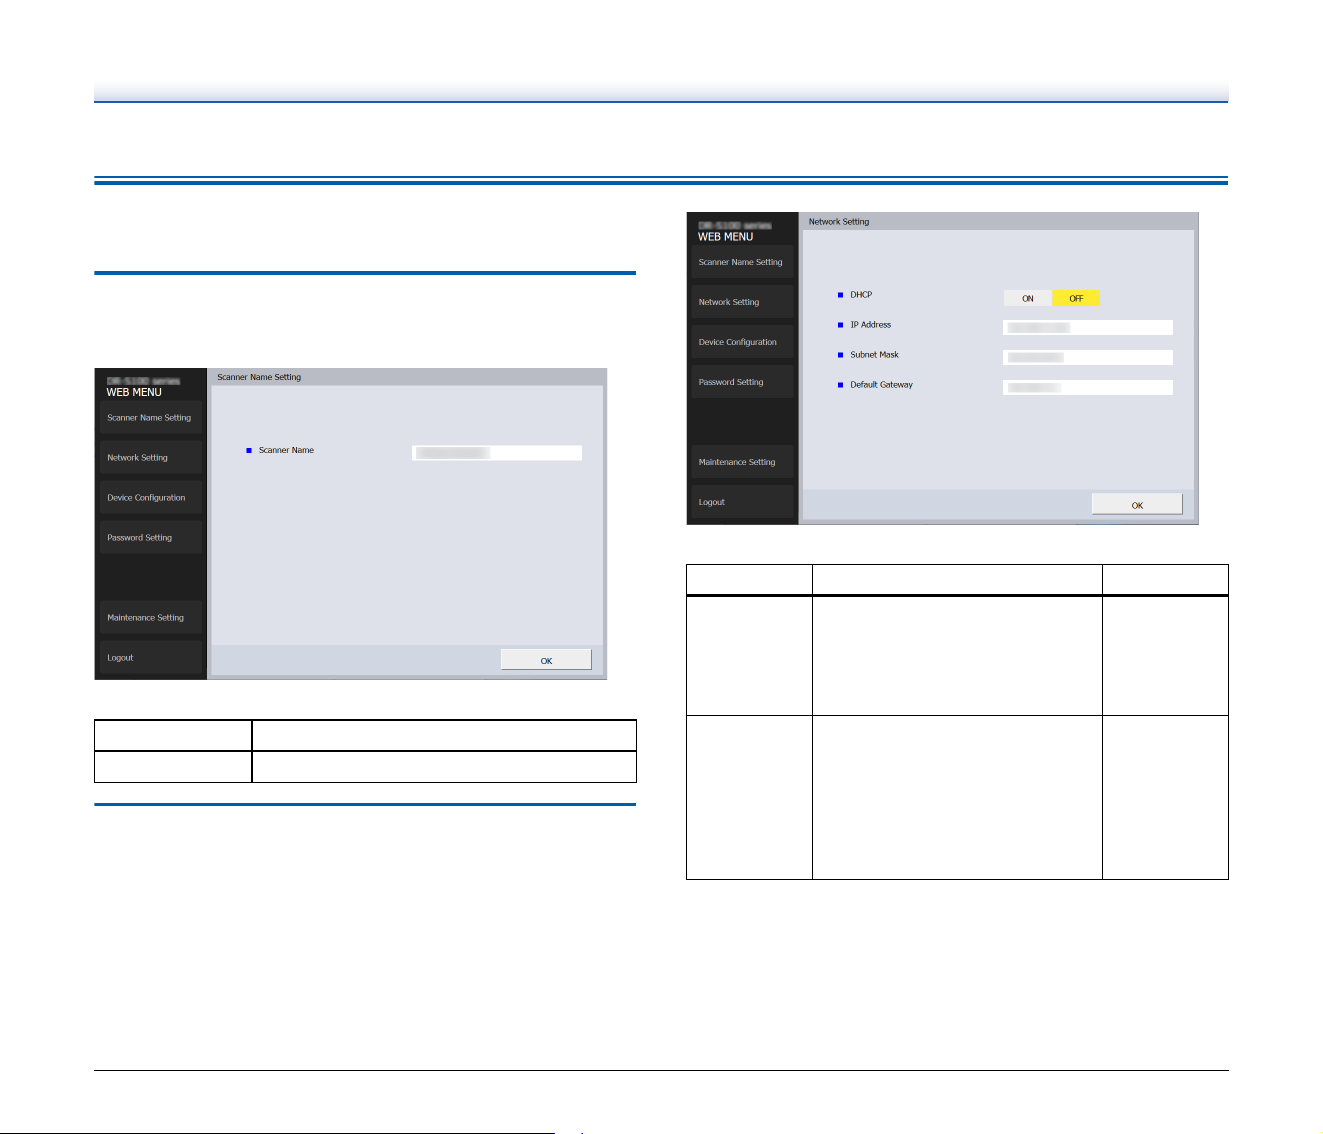Open Password Setting in left screenshot menu
The width and height of the screenshot is (1323, 1134).
150,538
